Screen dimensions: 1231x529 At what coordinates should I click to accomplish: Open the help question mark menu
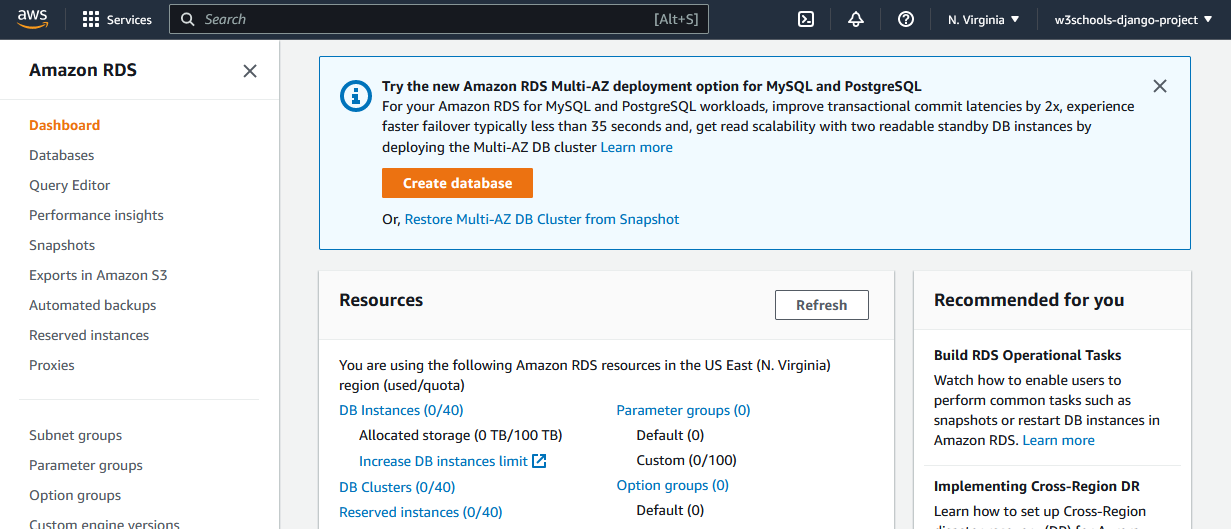point(906,20)
